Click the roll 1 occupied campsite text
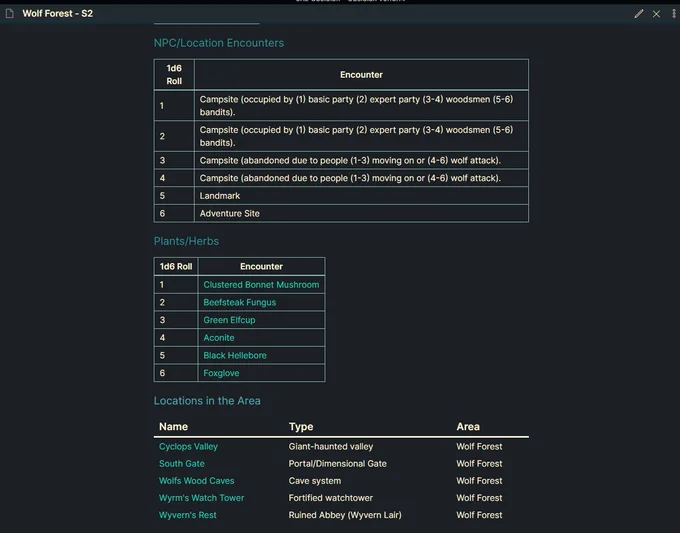The width and height of the screenshot is (680, 533). click(x=356, y=105)
